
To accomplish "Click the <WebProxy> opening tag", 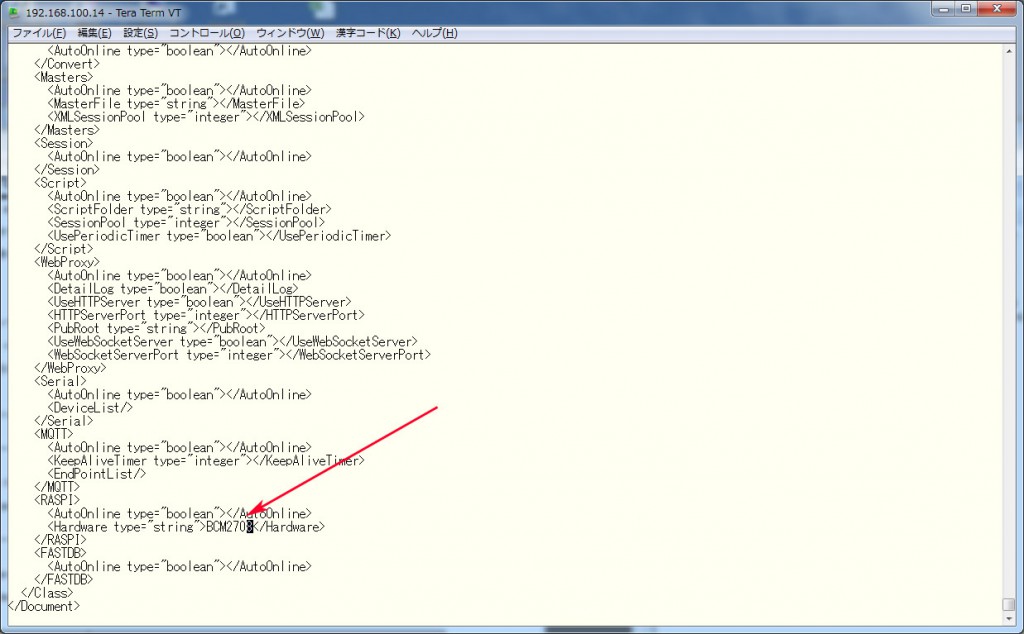I will (x=67, y=262).
